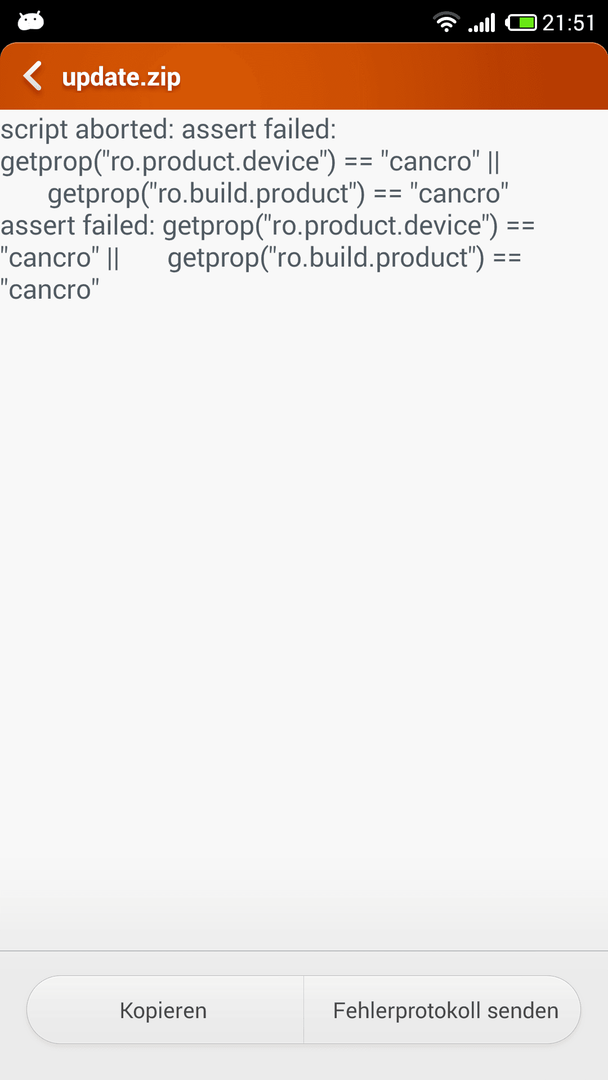Tap the Wi-Fi status icon
The width and height of the screenshot is (608, 1080).
click(447, 22)
